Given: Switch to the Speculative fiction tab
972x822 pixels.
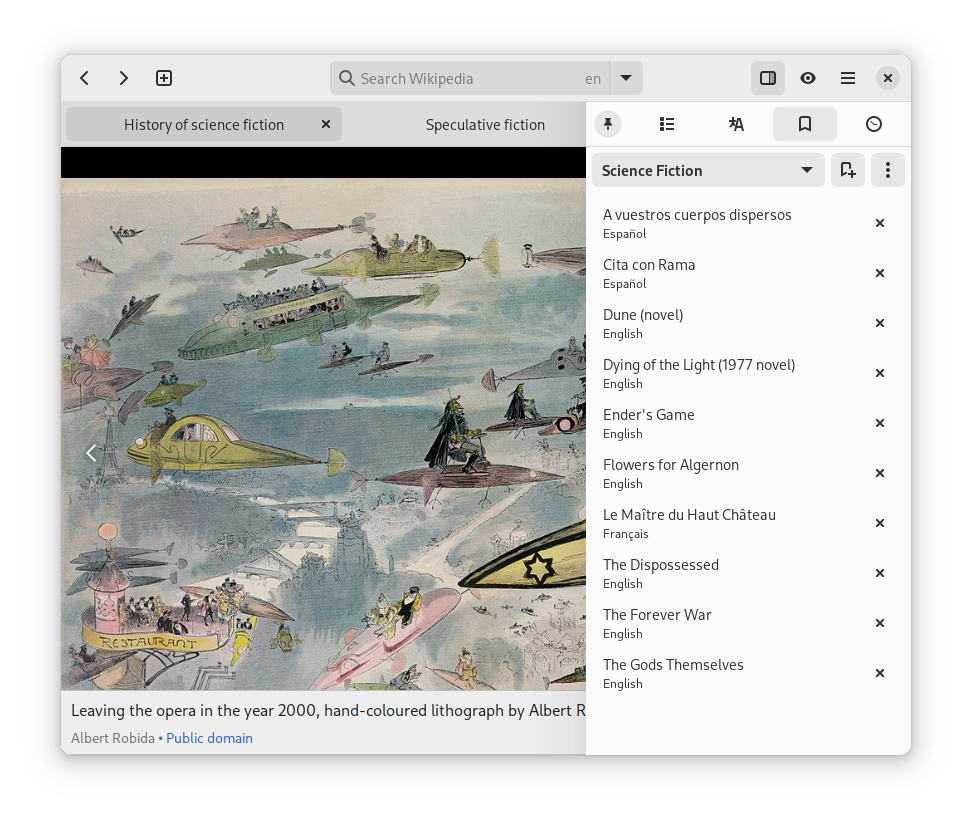Looking at the screenshot, I should 485,125.
